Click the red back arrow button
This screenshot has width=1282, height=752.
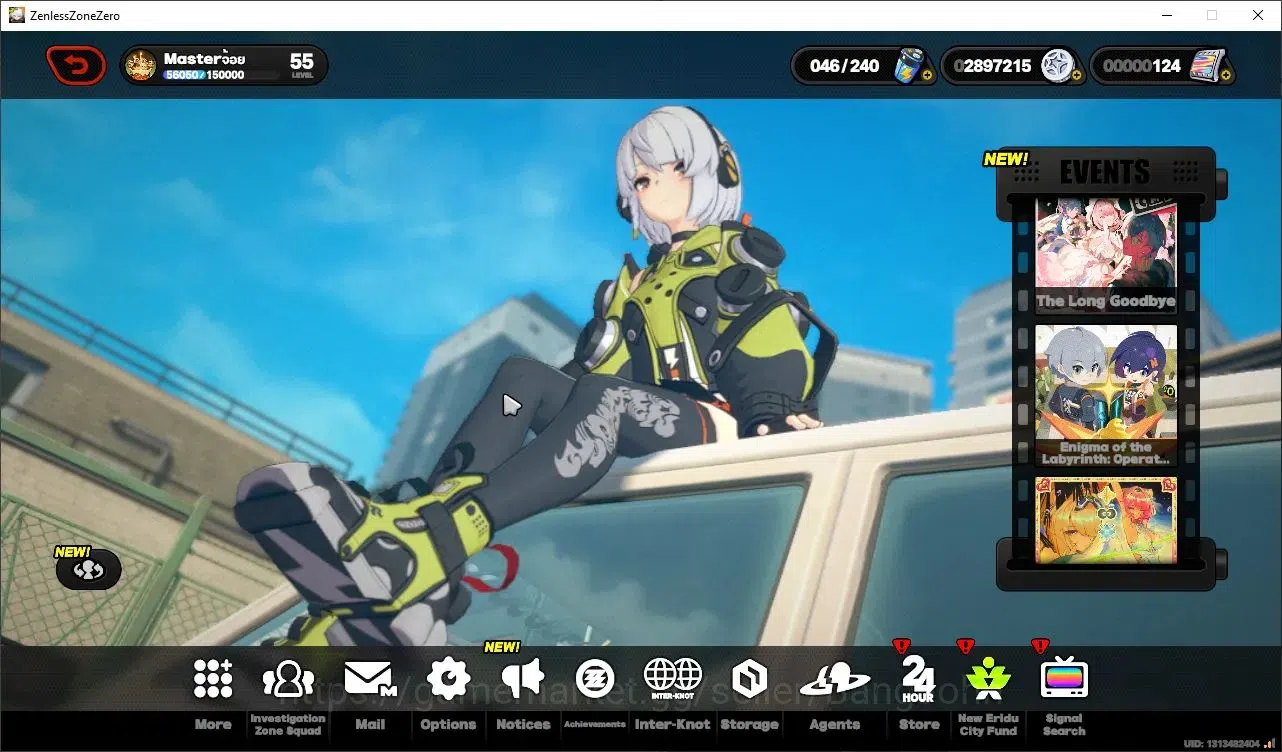[76, 66]
